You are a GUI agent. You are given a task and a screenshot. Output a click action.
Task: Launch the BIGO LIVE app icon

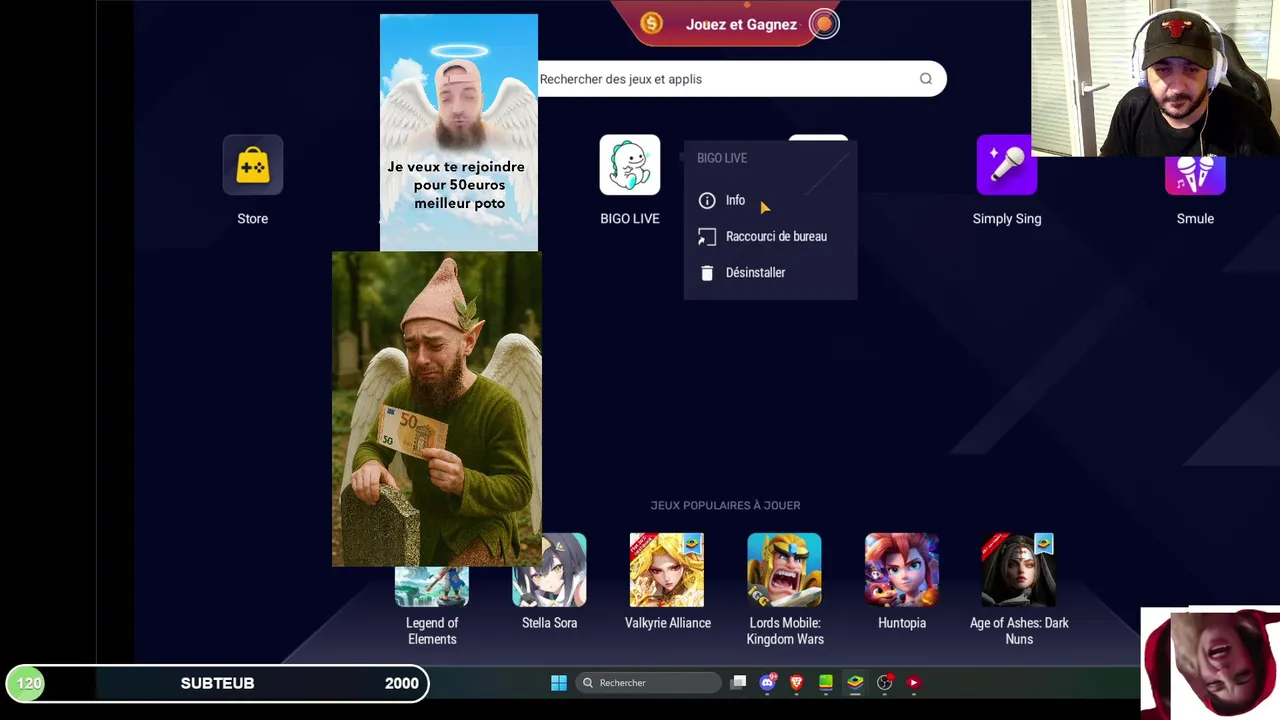630,165
